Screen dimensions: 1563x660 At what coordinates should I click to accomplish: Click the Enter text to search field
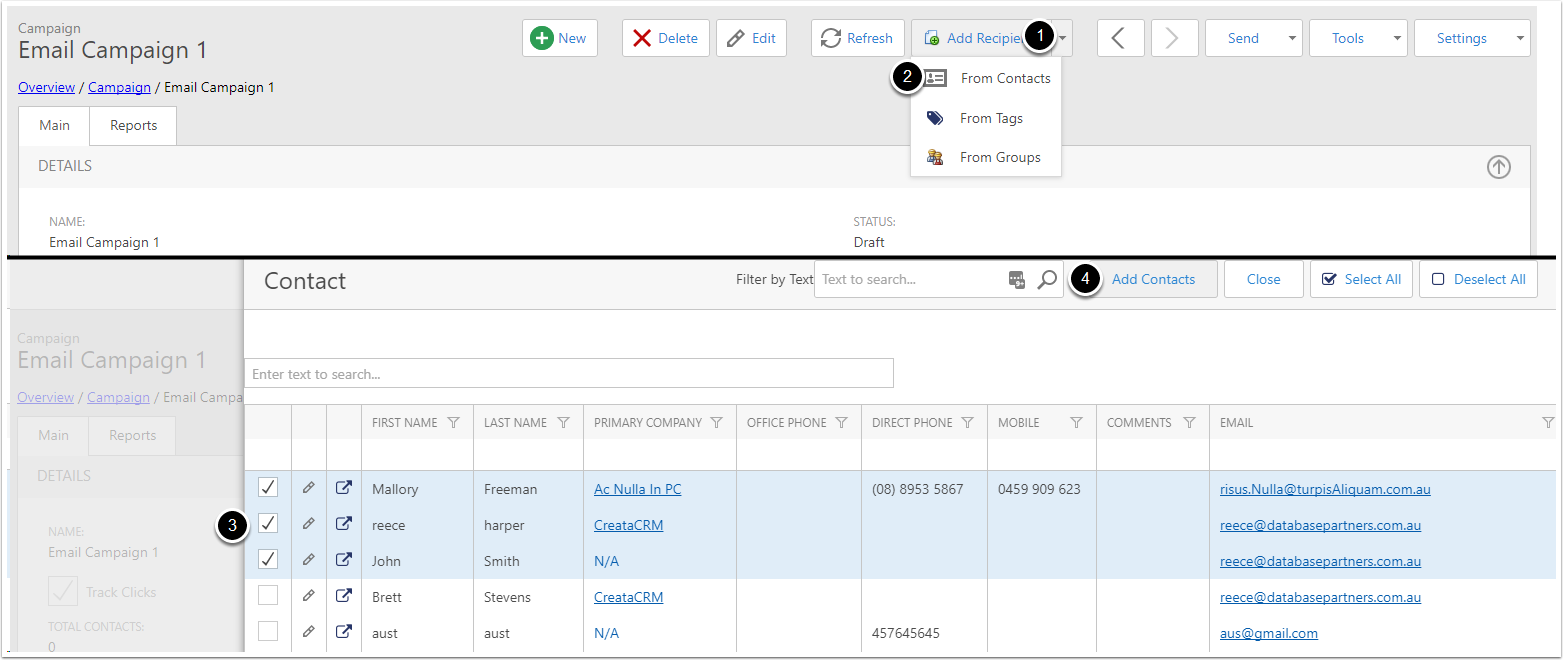[x=568, y=374]
